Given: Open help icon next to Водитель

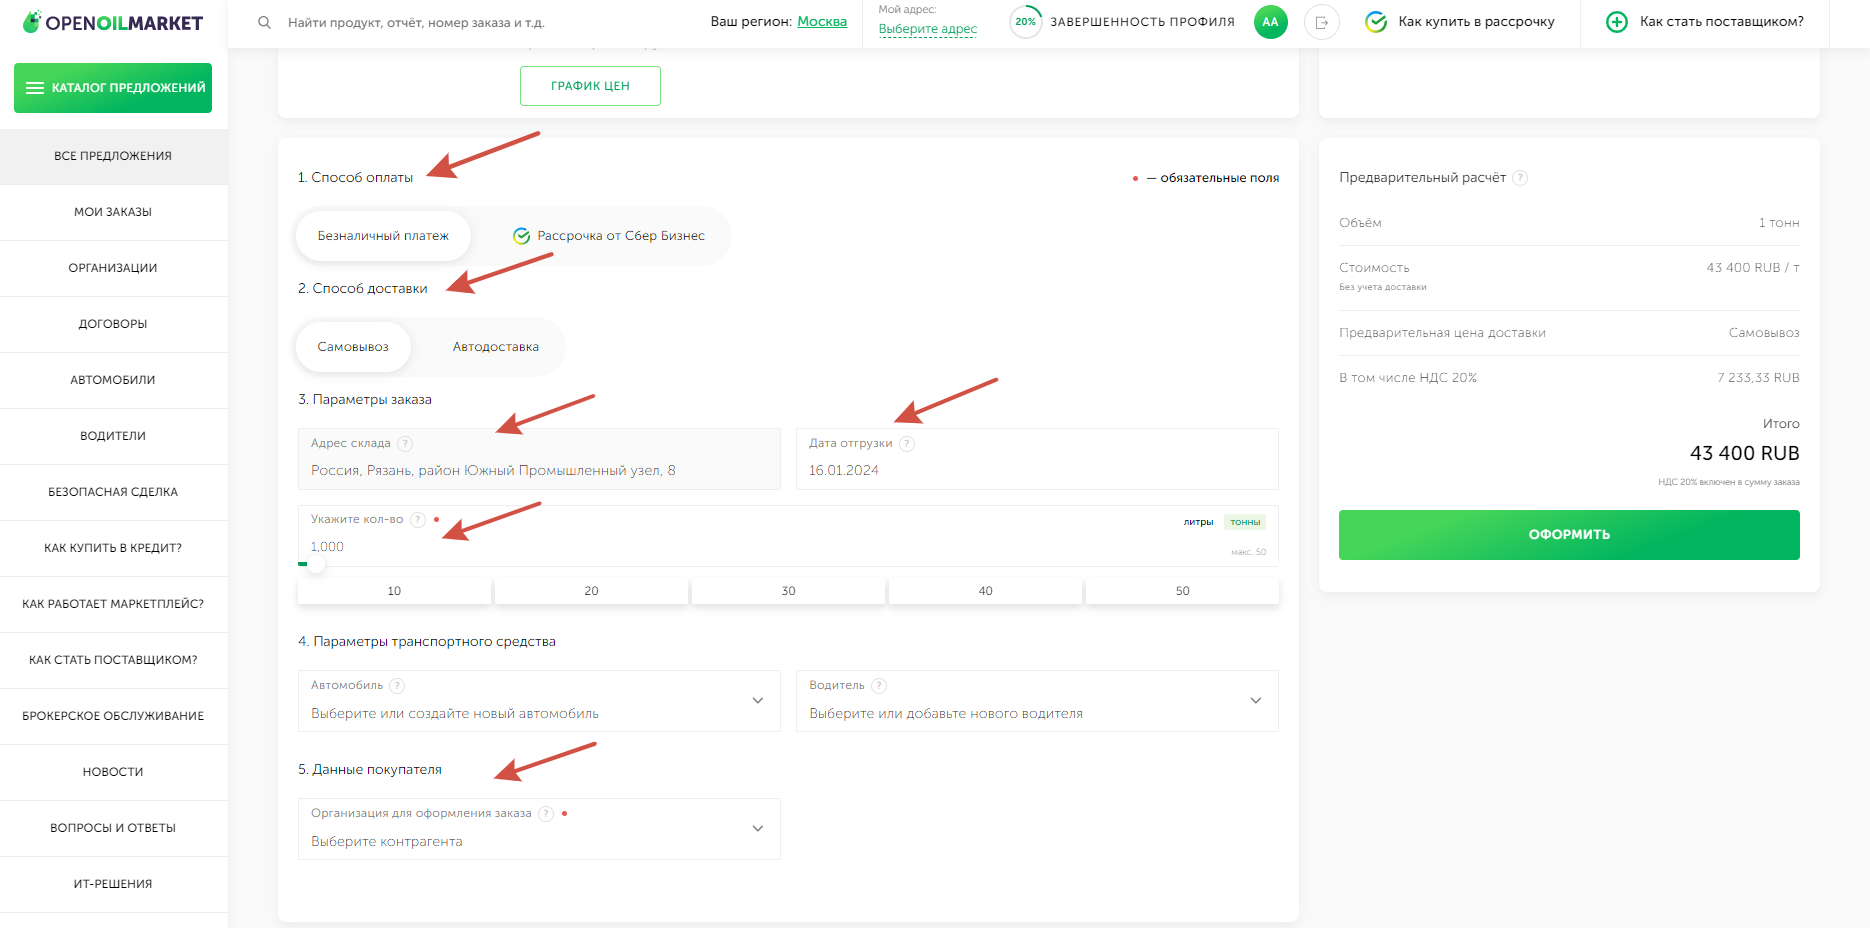Looking at the screenshot, I should [x=879, y=686].
